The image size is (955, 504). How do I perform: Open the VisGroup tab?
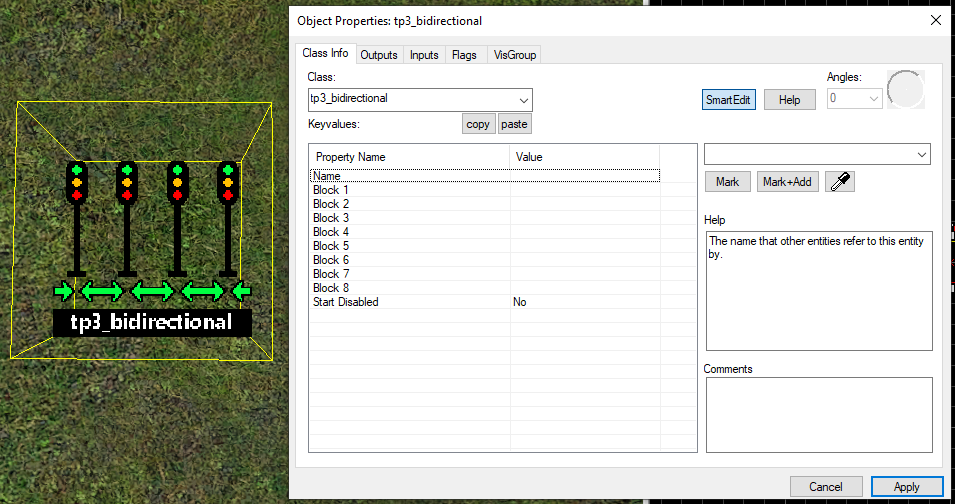pos(515,55)
